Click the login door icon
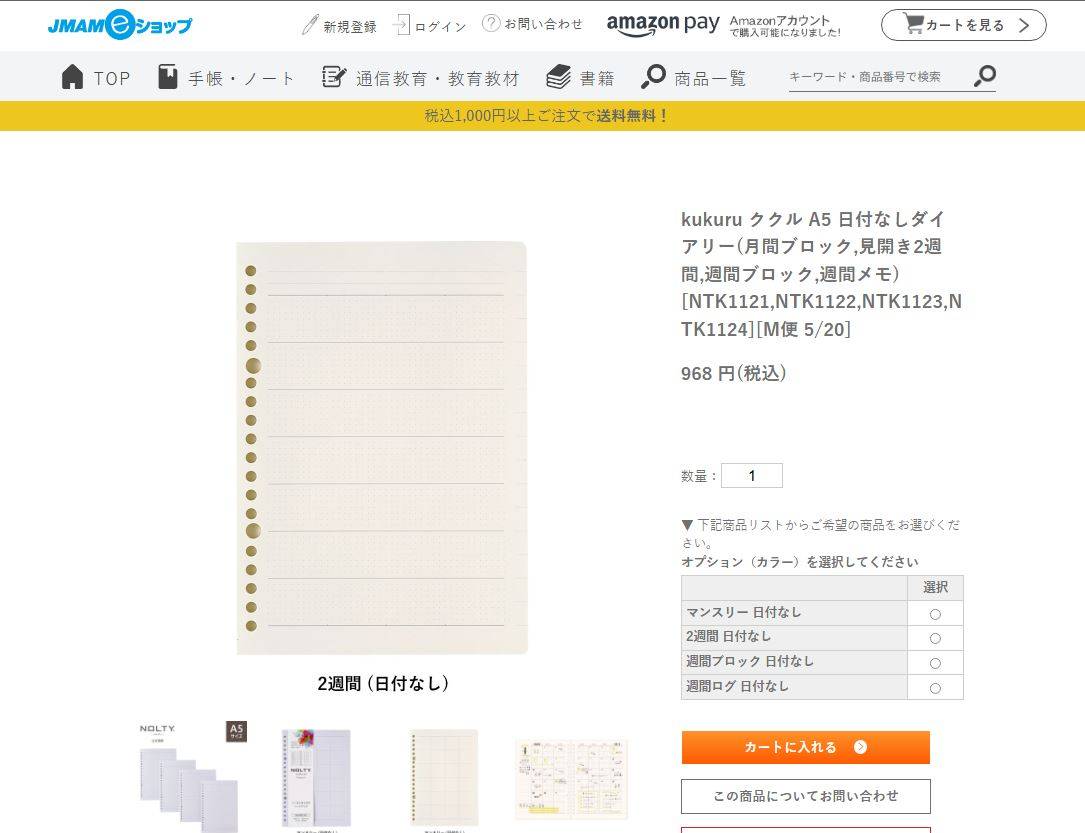Screen dimensions: 1085x833 click(402, 25)
